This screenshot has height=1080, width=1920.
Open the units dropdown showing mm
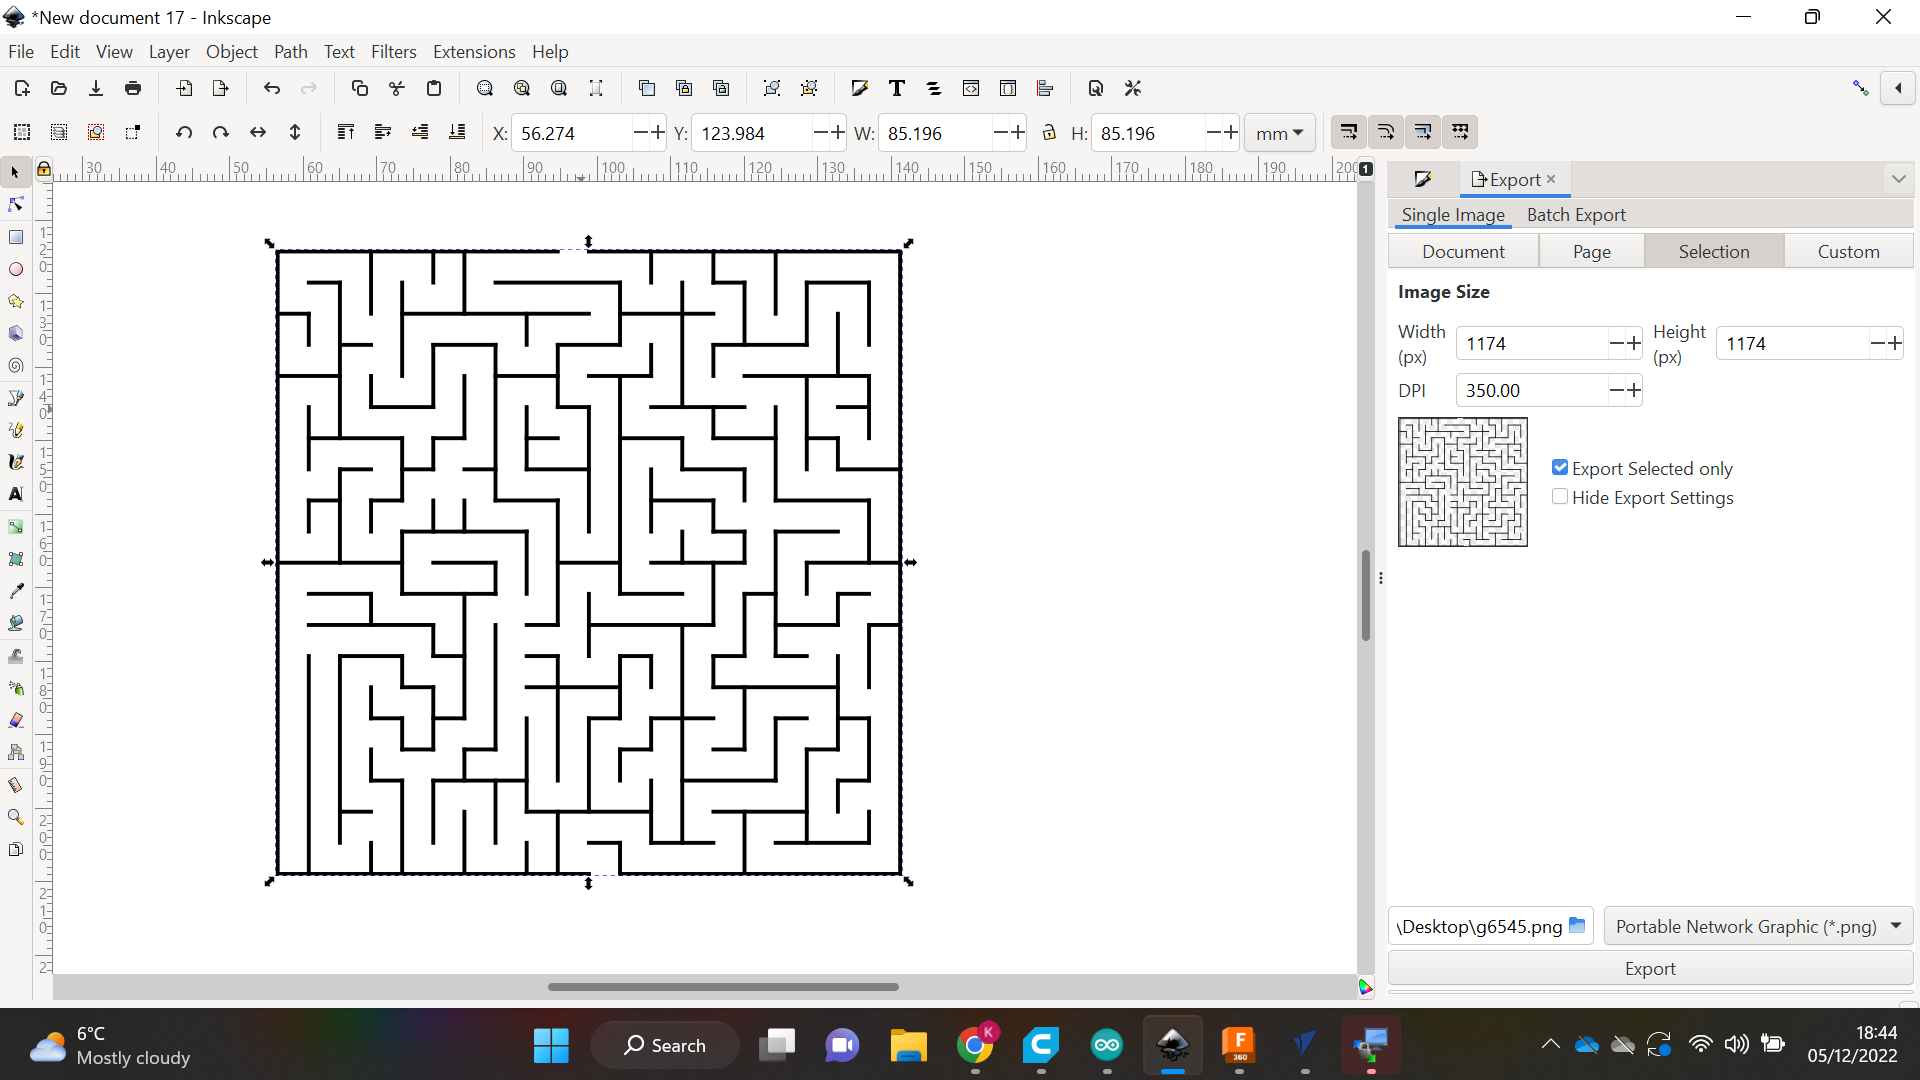[x=1279, y=132]
